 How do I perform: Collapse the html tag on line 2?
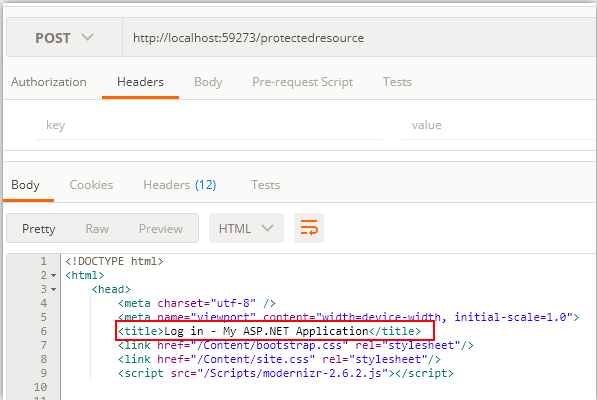pos(53,275)
